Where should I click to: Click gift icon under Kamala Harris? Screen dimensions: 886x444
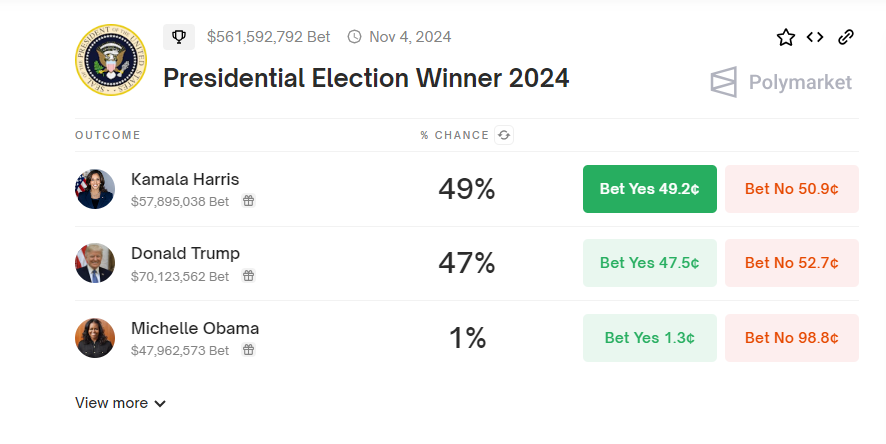click(x=248, y=201)
